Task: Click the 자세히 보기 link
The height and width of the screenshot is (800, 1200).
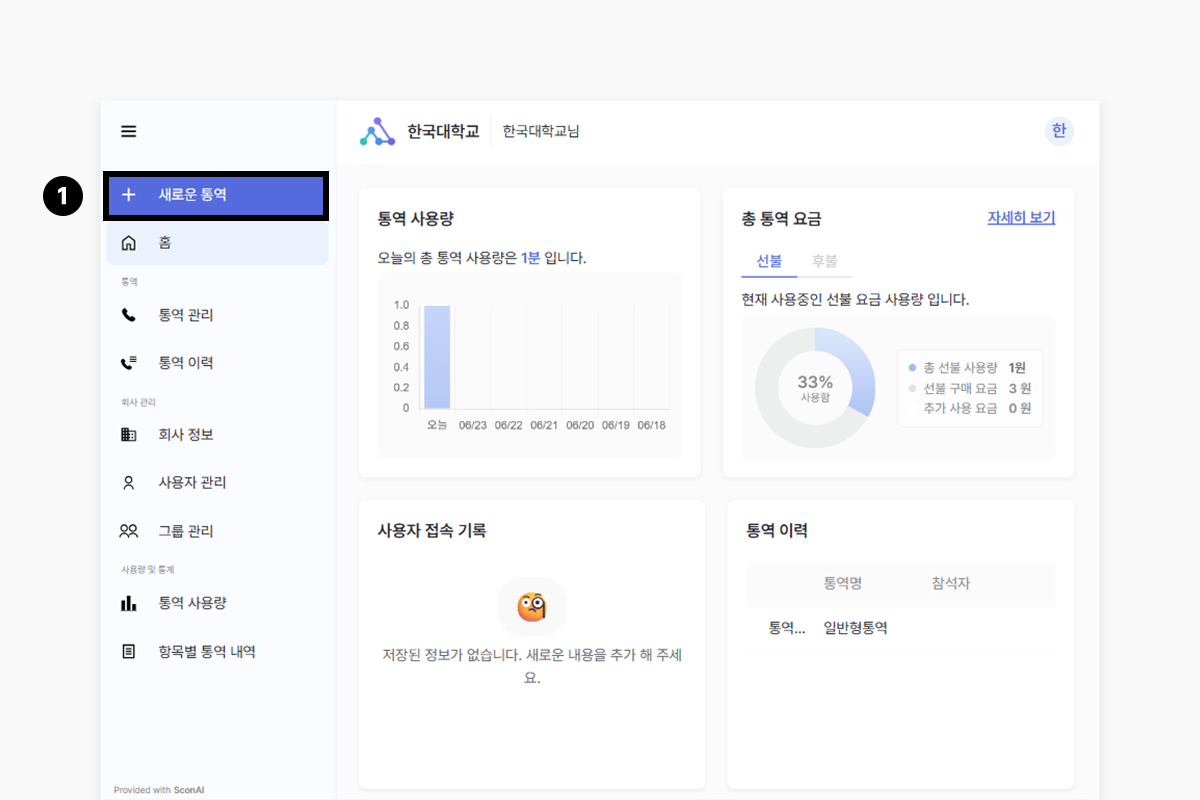Action: pos(1021,218)
